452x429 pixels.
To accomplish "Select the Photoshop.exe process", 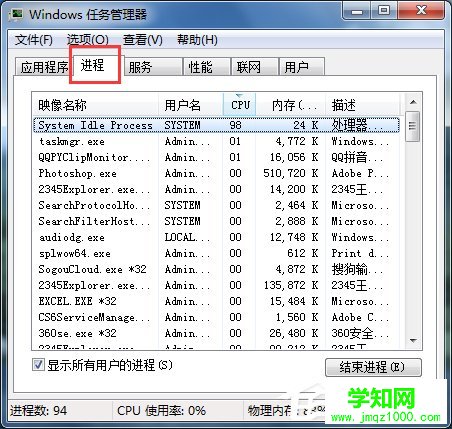I will pos(216,173).
